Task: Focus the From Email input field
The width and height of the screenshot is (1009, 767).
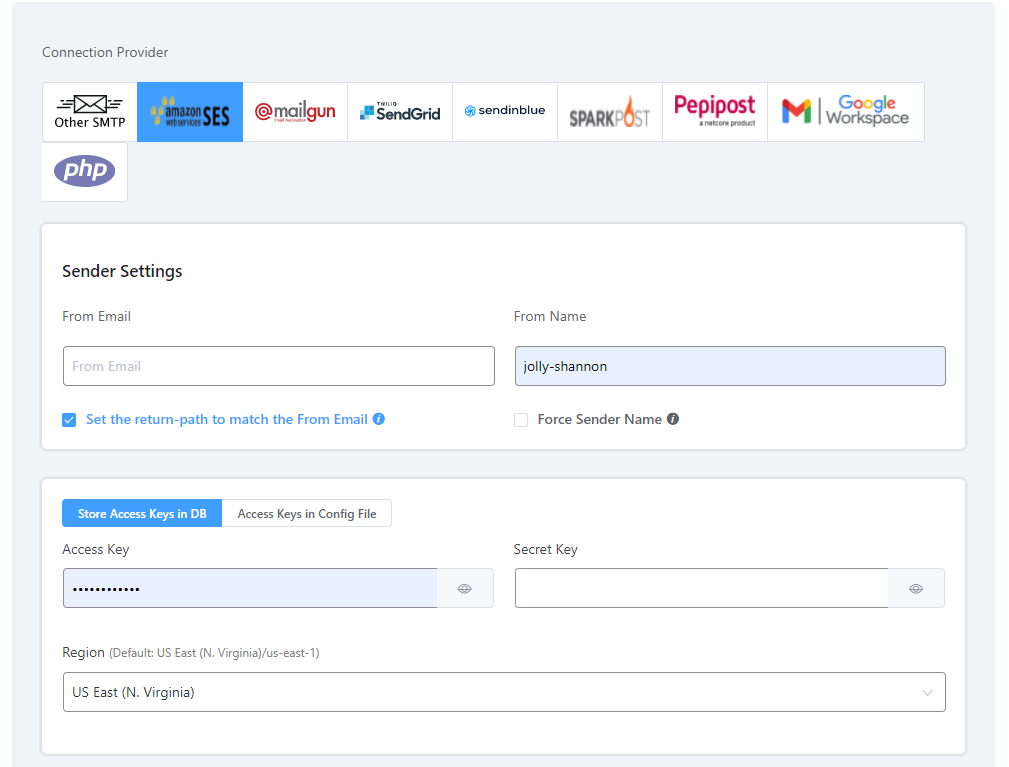Action: (x=279, y=366)
